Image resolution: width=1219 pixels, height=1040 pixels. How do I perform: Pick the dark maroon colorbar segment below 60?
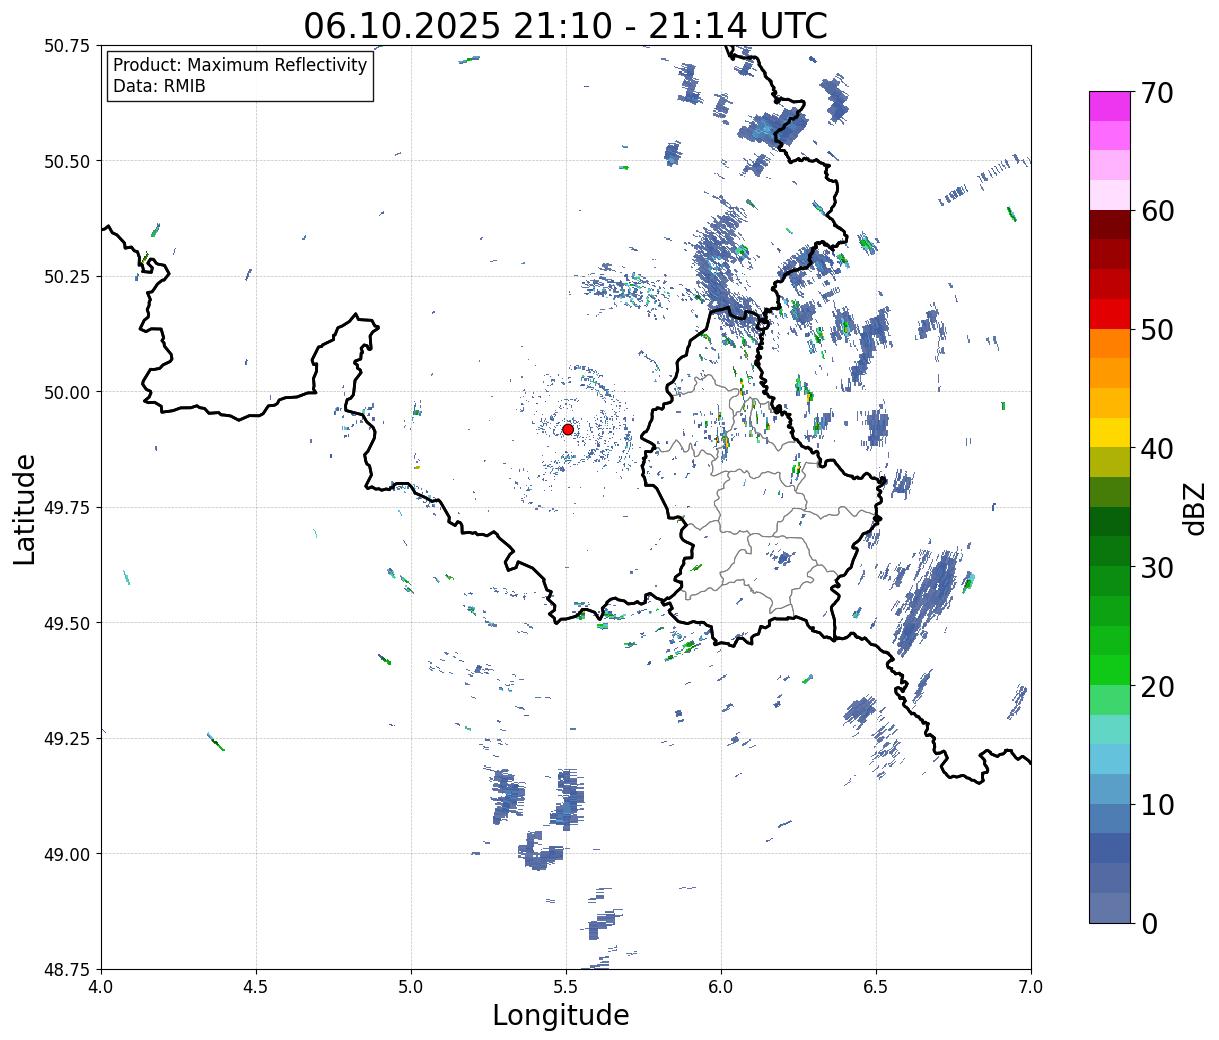click(x=1109, y=225)
